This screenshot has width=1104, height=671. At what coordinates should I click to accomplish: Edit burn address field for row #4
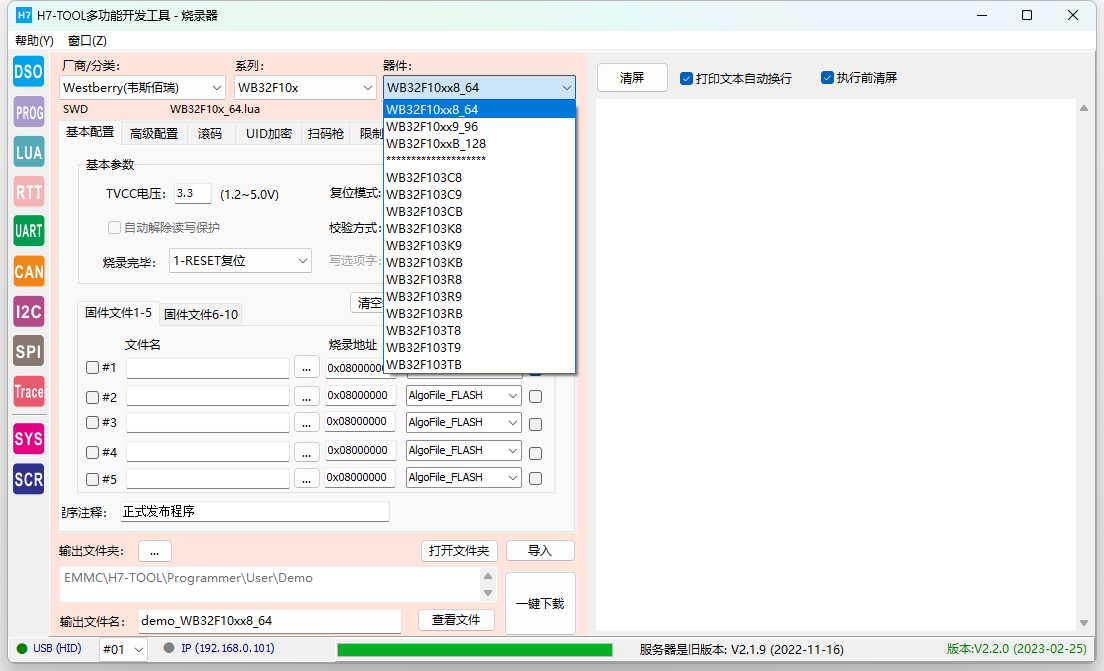click(x=360, y=451)
